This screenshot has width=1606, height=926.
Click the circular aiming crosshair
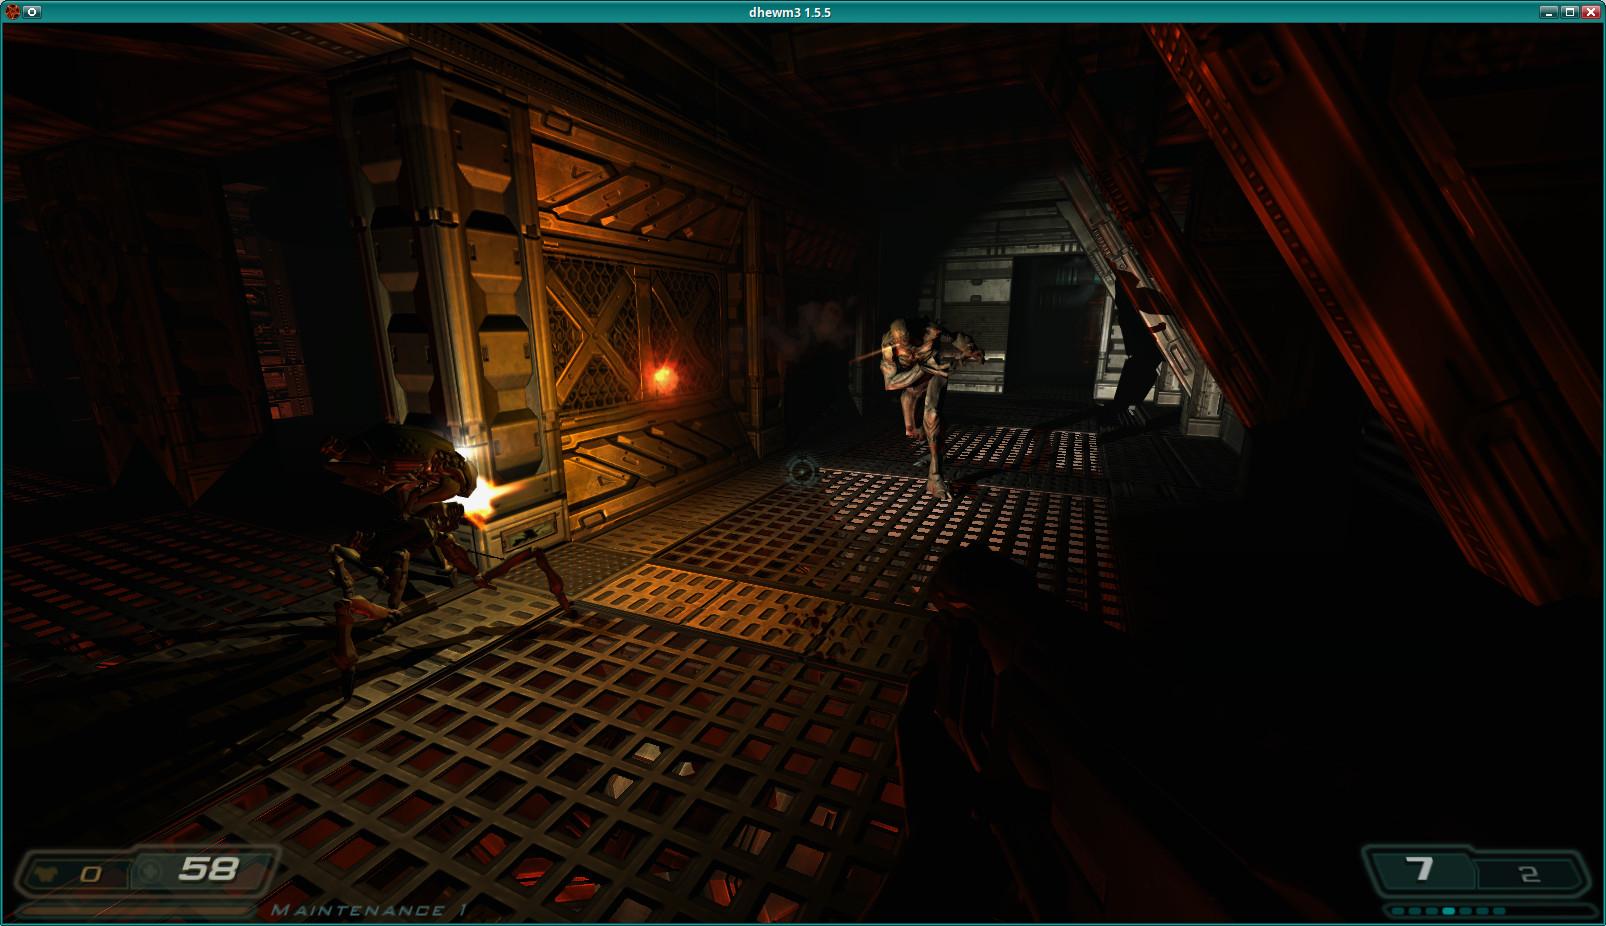tap(801, 469)
